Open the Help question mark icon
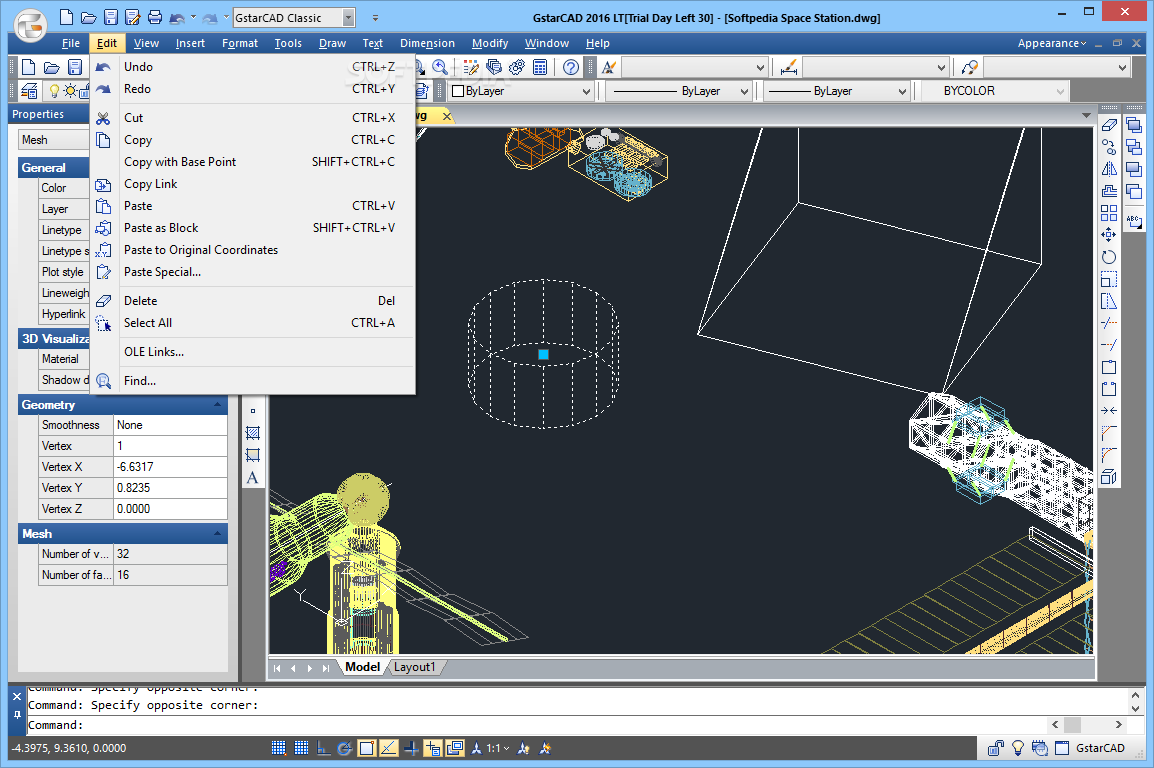1154x768 pixels. [570, 68]
